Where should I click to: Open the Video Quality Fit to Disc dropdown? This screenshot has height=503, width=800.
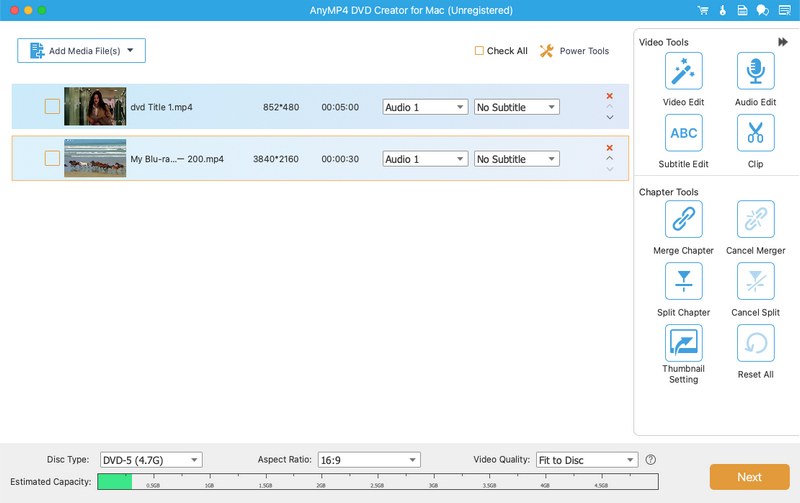[587, 460]
